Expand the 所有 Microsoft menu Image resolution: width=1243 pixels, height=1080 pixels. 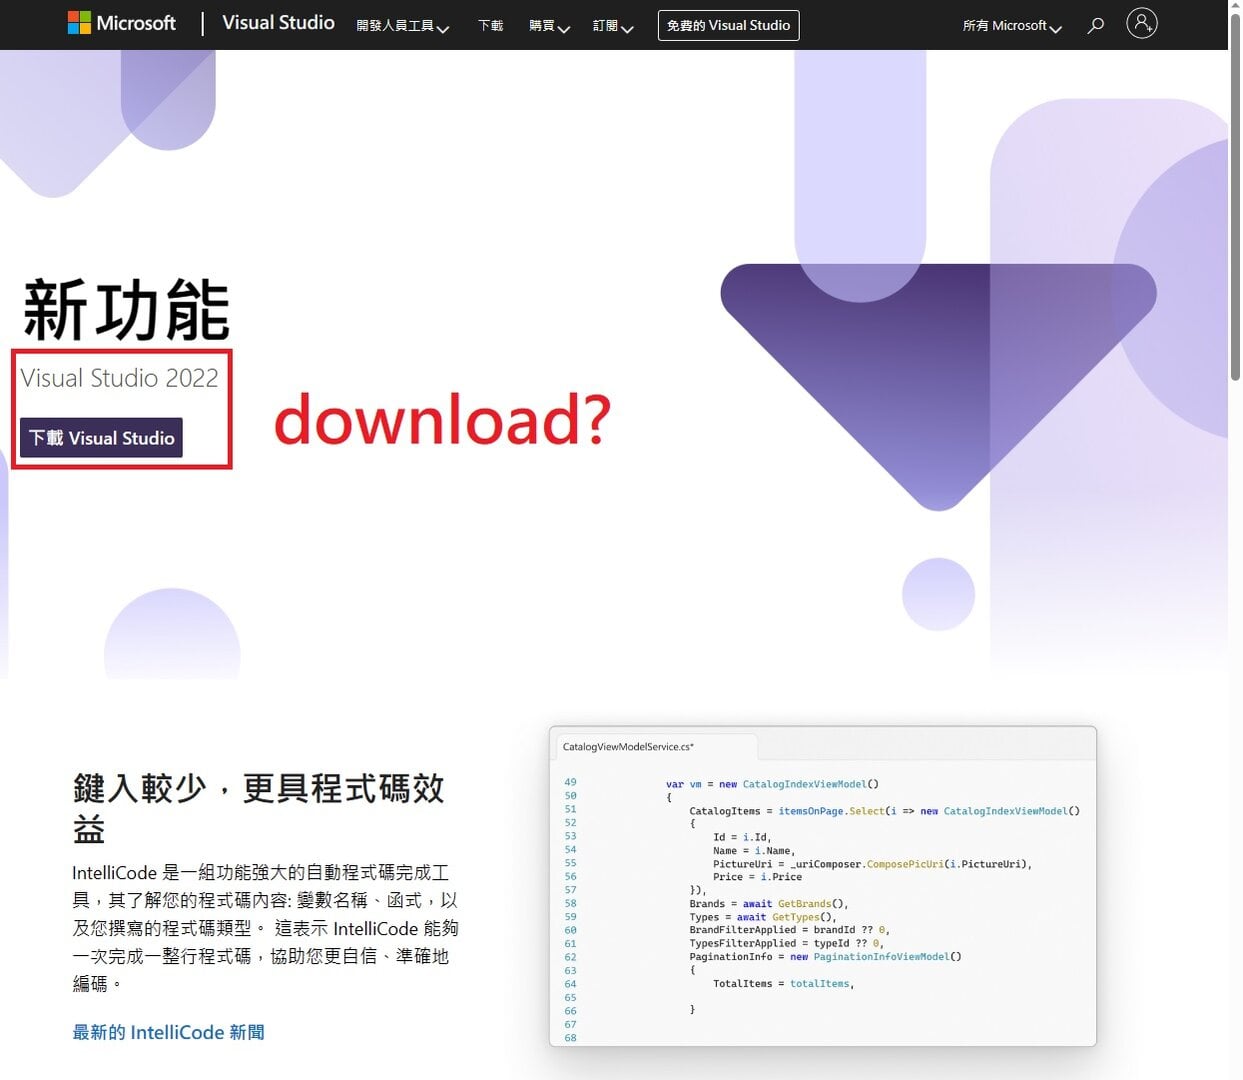click(1012, 26)
